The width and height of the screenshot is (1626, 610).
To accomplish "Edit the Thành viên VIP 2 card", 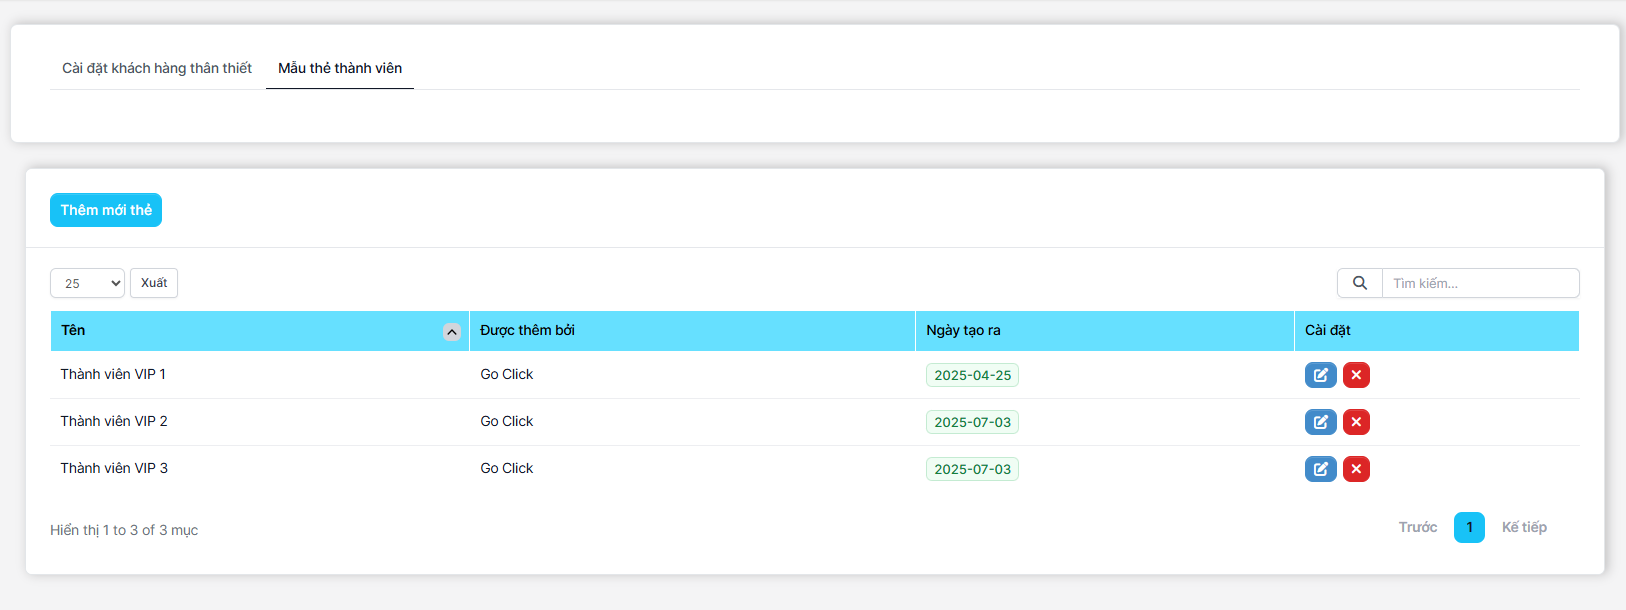I will coord(1320,422).
